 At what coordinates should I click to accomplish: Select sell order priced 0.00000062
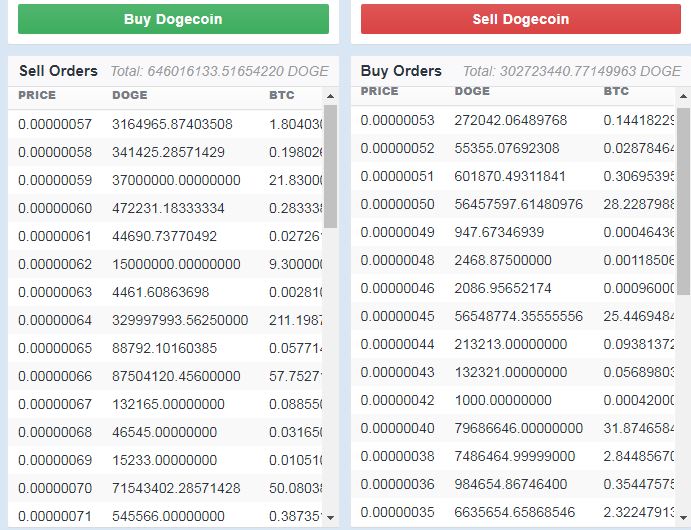(x=165, y=264)
